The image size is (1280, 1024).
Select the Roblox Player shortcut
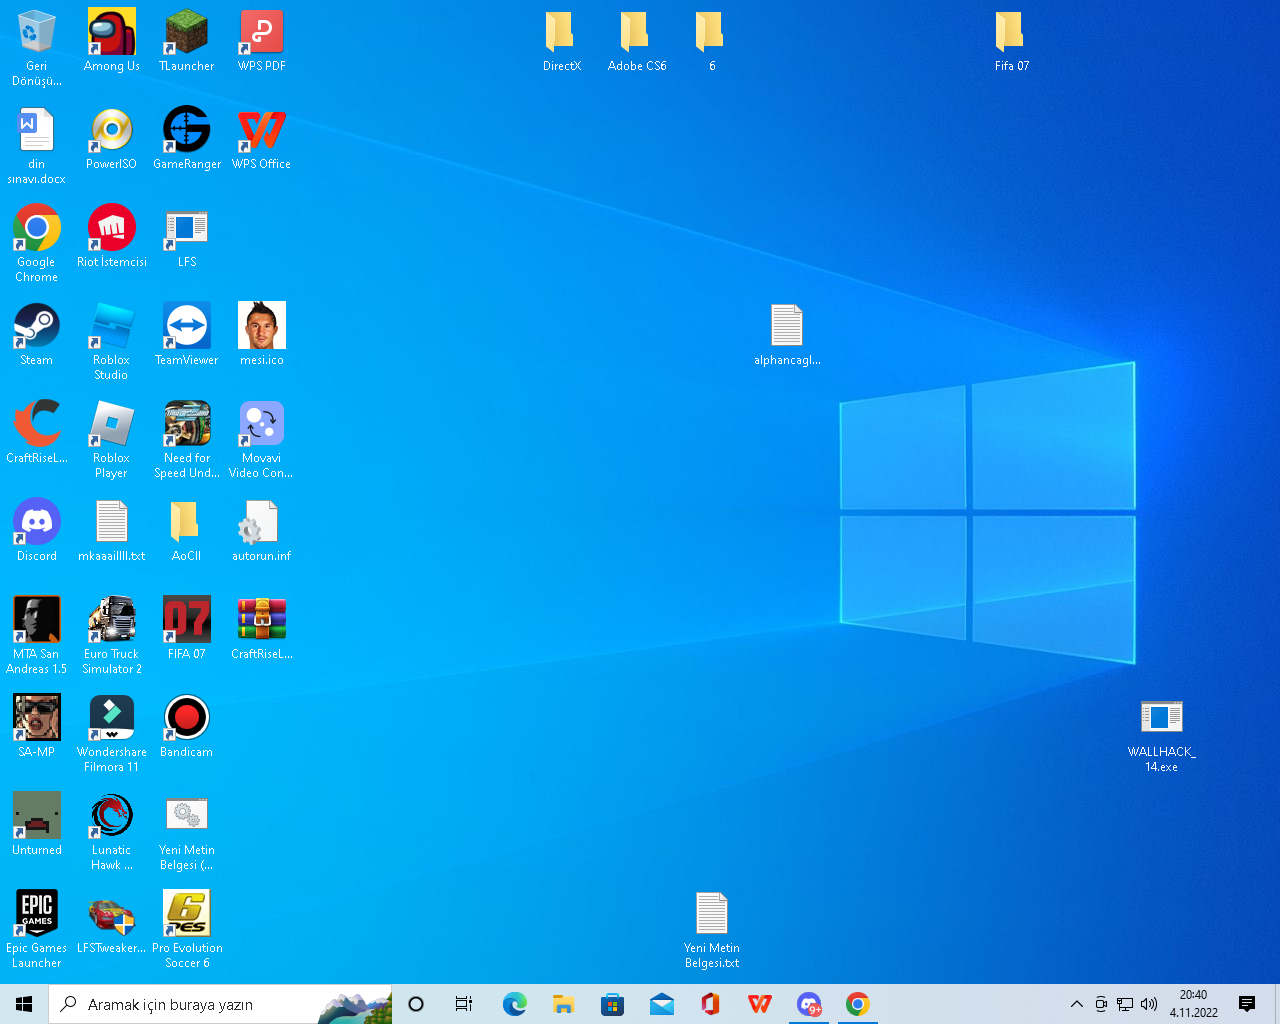click(x=112, y=424)
